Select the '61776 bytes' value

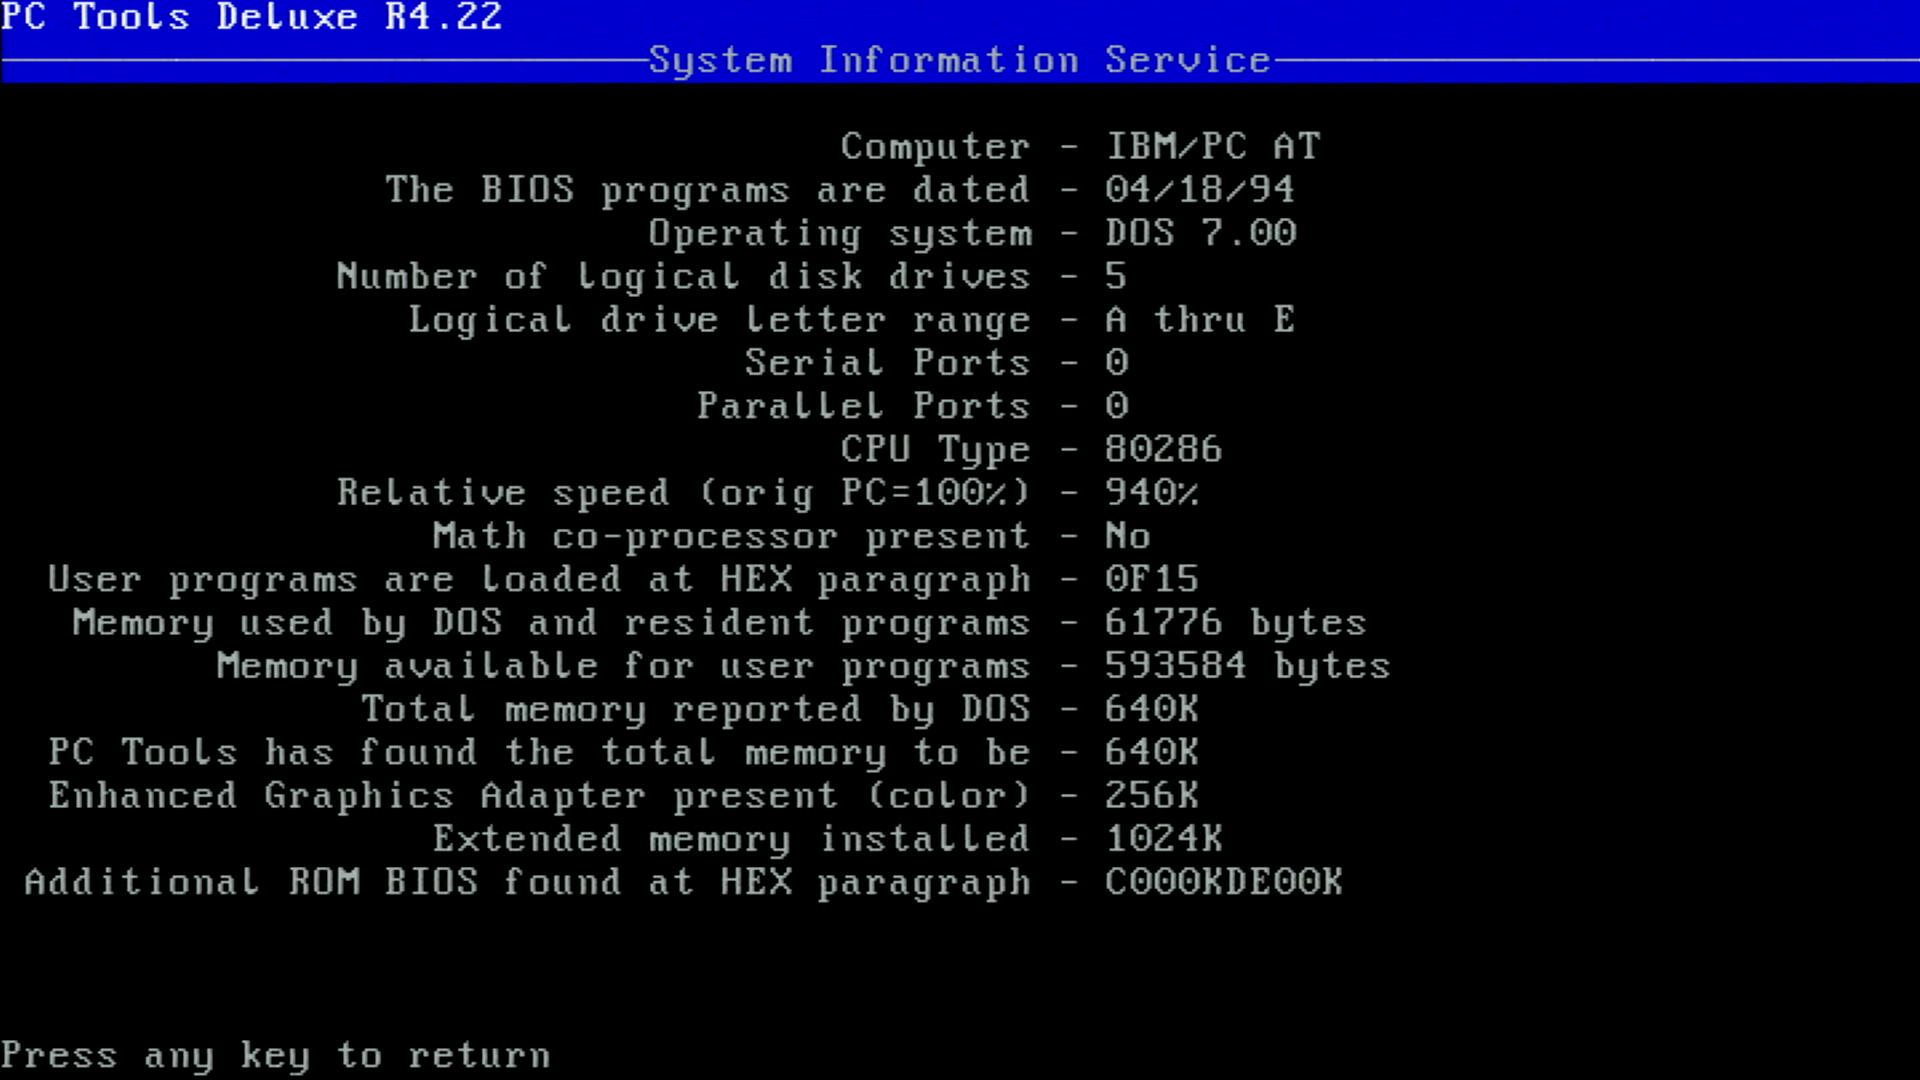pyautogui.click(x=1236, y=623)
